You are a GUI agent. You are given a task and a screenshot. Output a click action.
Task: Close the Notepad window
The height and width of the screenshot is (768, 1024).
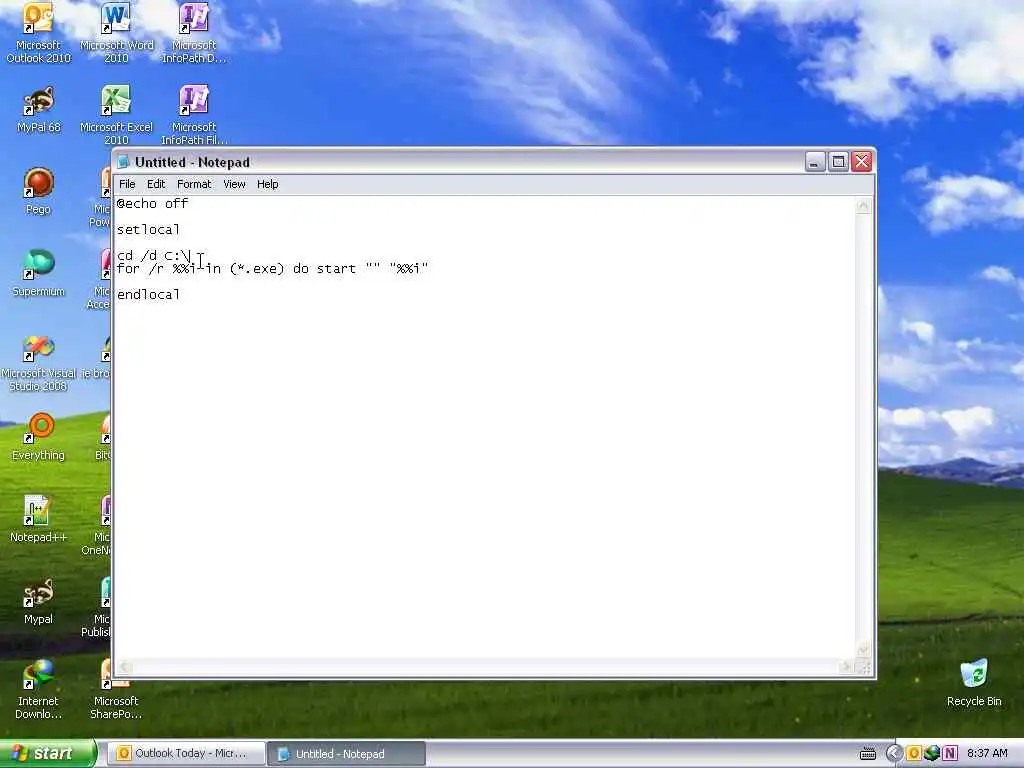point(862,161)
